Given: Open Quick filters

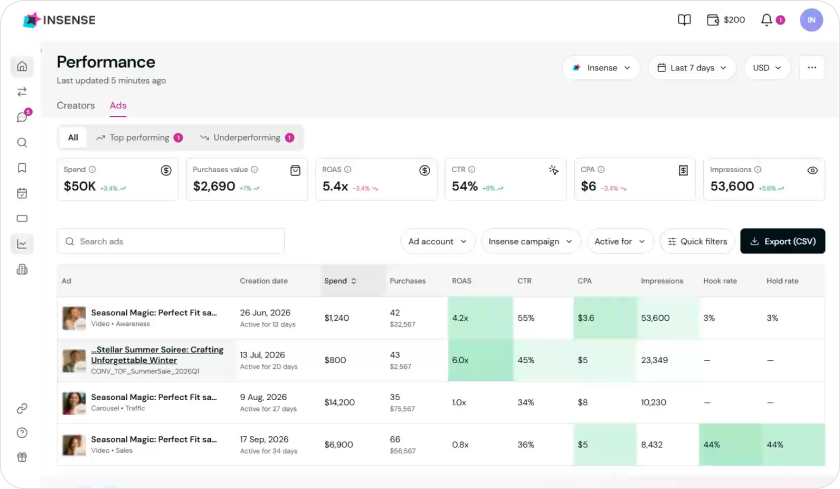Looking at the screenshot, I should 698,242.
